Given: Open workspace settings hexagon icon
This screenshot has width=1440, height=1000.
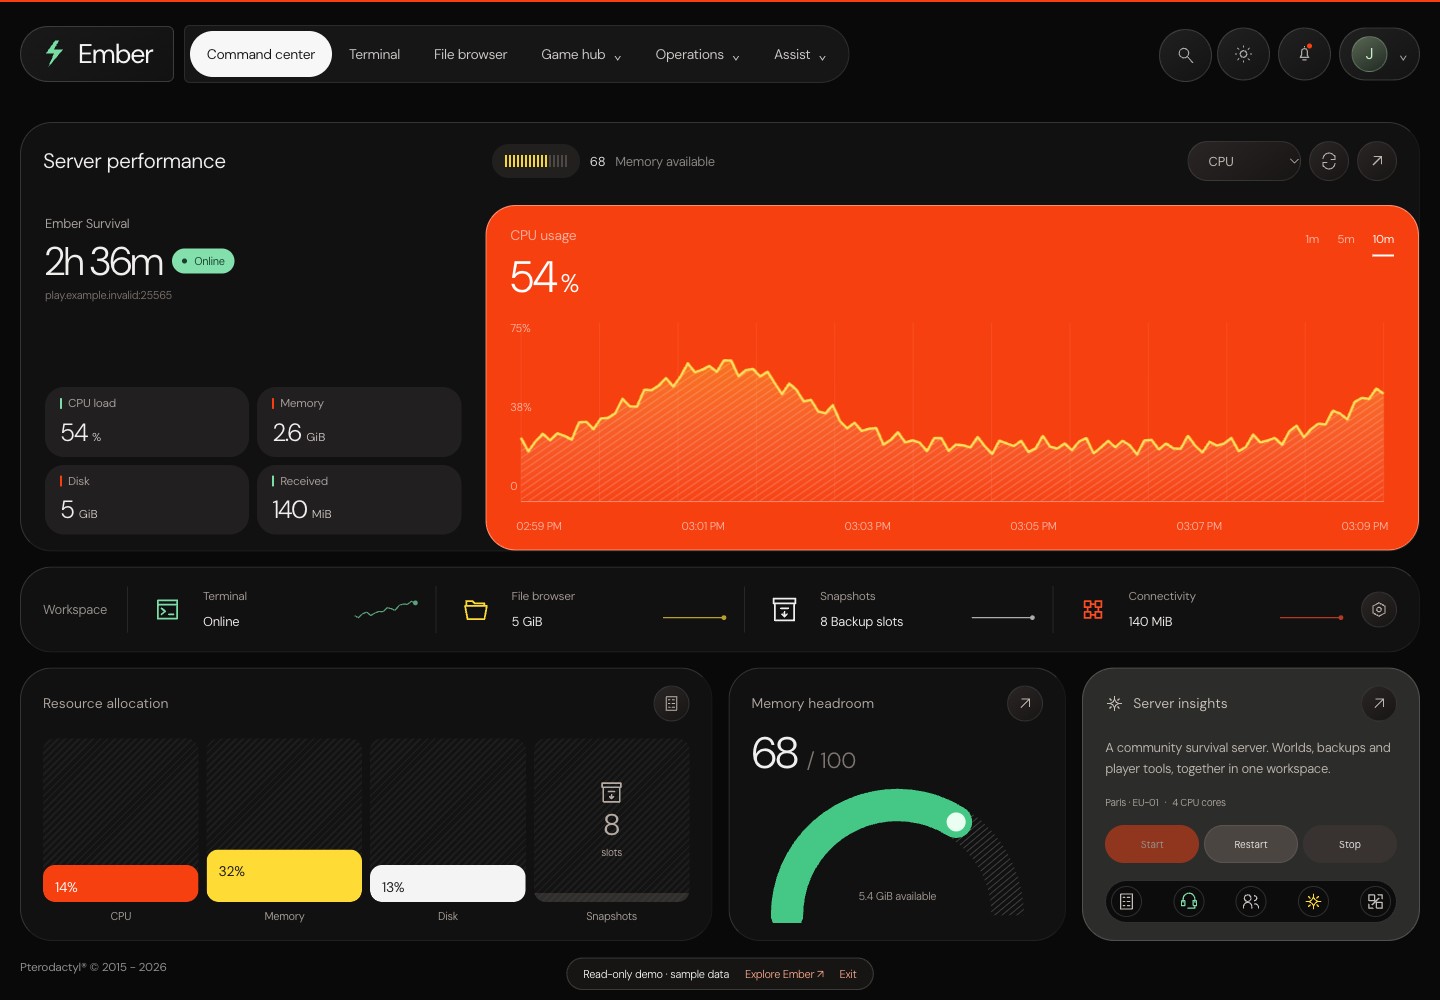Looking at the screenshot, I should pyautogui.click(x=1379, y=609).
